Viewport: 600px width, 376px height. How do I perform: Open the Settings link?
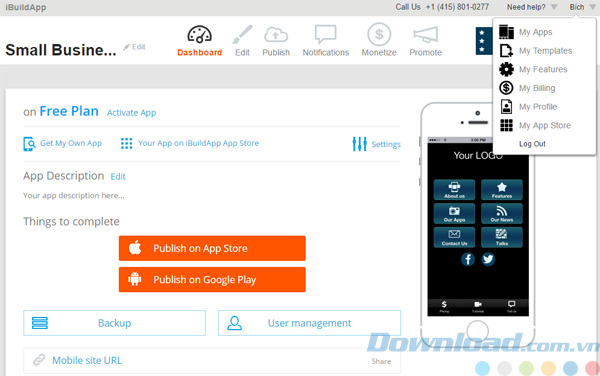[386, 144]
